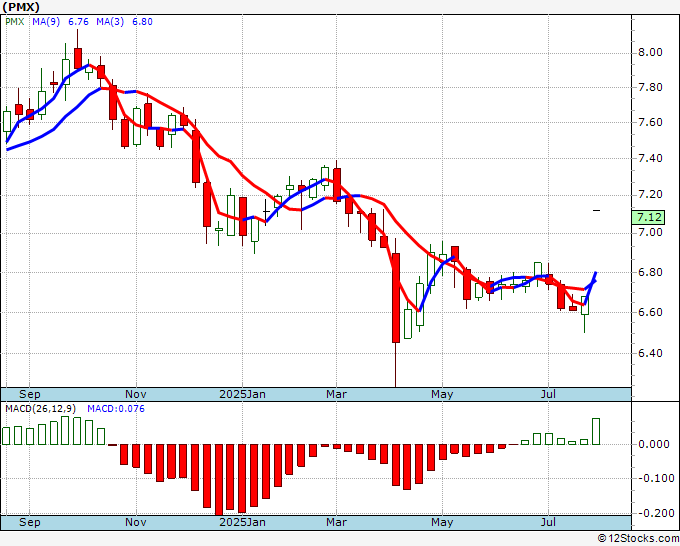Viewport: 680px width, 546px height.
Task: Click the tallest green MACD bar at far right
Action: (596, 432)
